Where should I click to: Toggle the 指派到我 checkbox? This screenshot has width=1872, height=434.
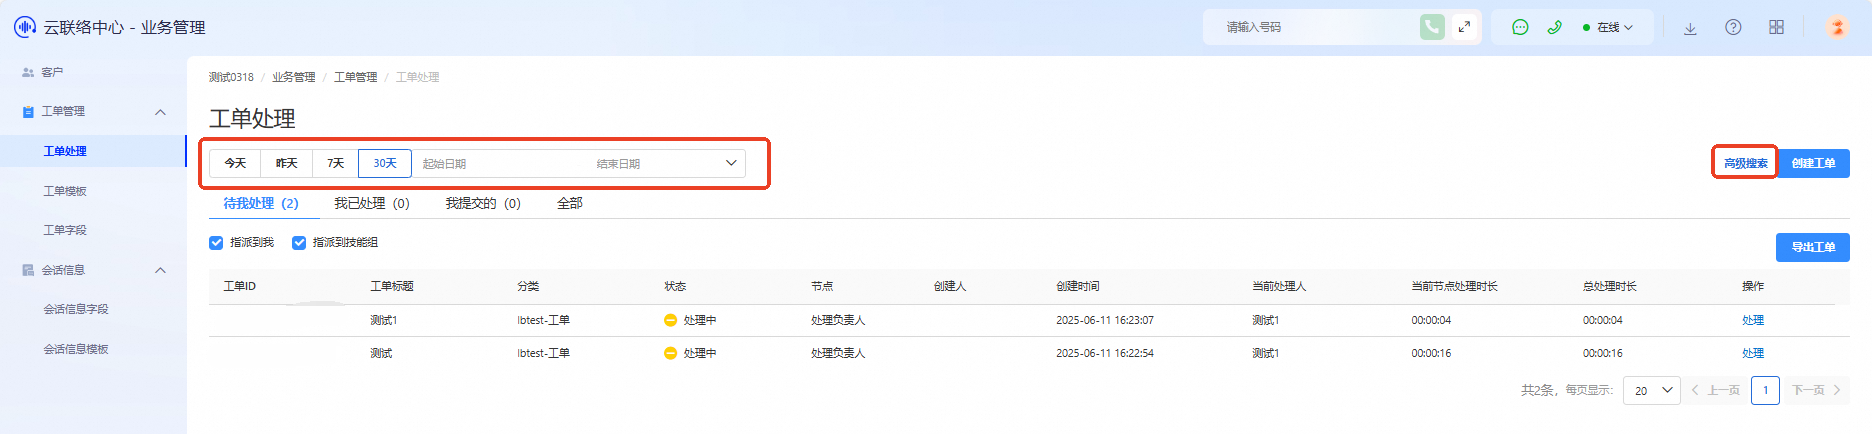(x=216, y=242)
